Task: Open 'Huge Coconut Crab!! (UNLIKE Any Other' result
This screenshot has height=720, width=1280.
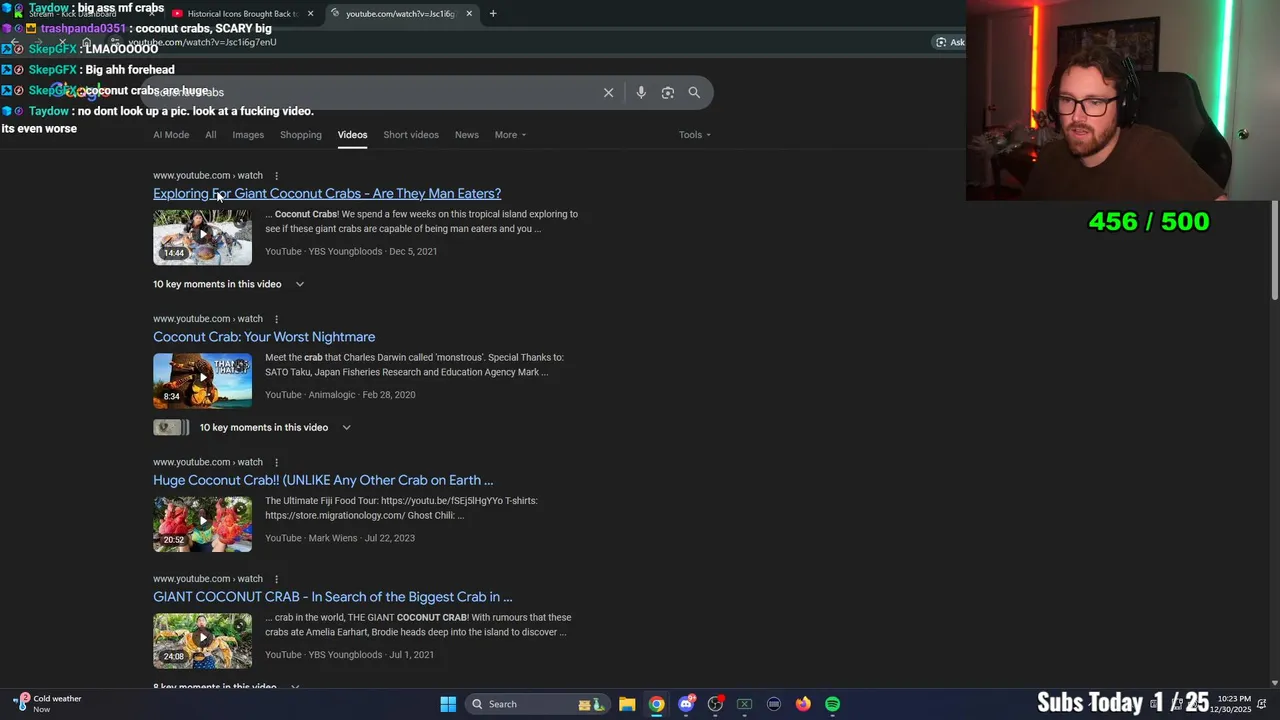Action: click(x=323, y=480)
